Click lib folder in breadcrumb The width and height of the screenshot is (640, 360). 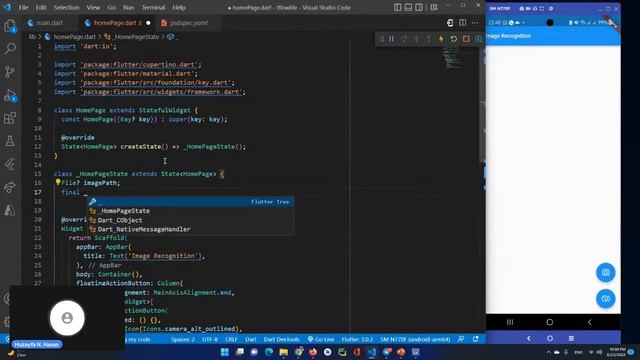pyautogui.click(x=32, y=37)
